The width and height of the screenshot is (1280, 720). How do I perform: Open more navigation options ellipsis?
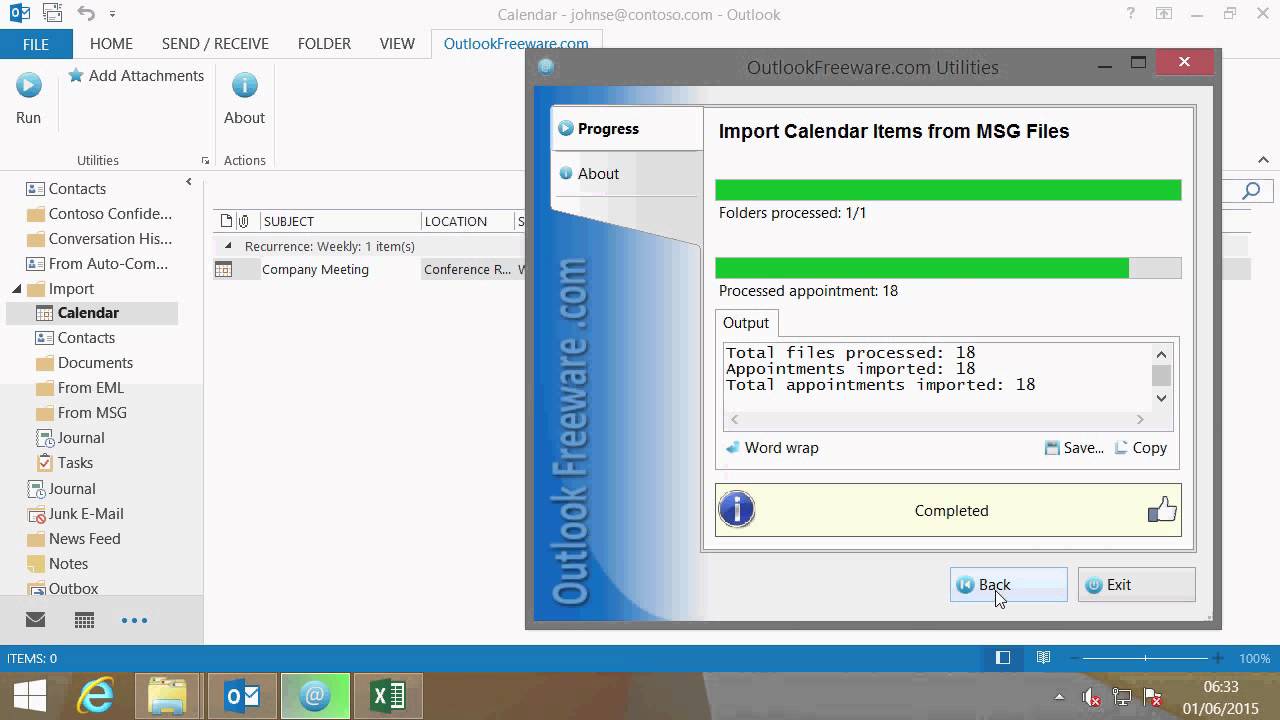pyautogui.click(x=134, y=620)
